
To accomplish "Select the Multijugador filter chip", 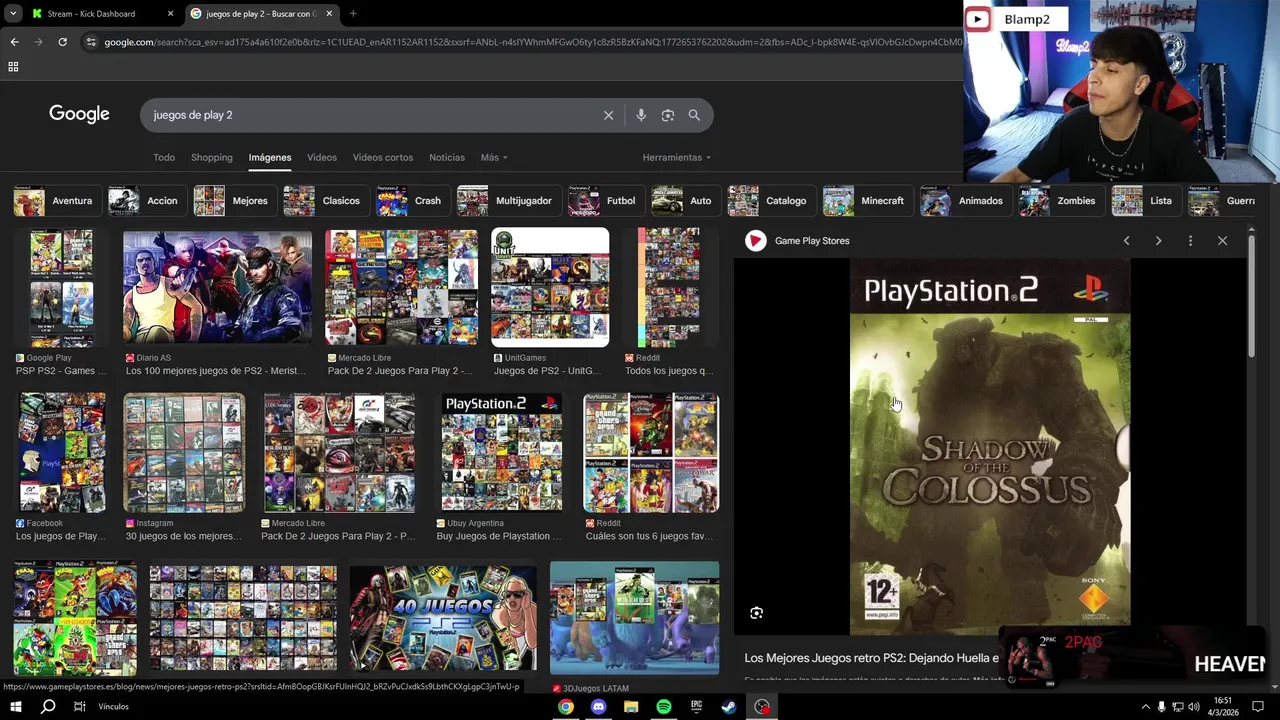I will pos(508,201).
